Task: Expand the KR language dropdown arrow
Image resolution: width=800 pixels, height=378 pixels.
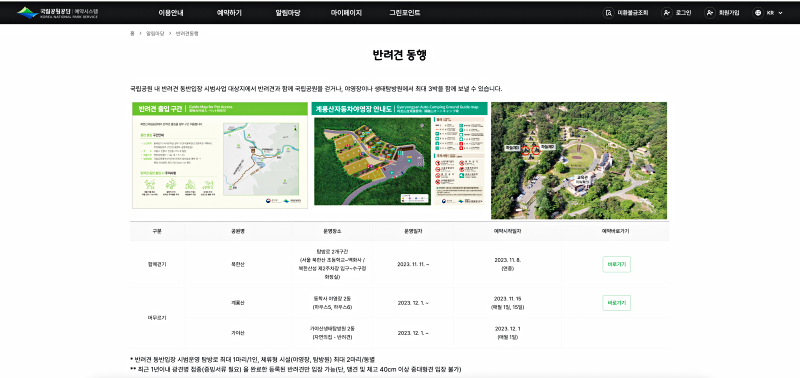Action: coord(780,13)
